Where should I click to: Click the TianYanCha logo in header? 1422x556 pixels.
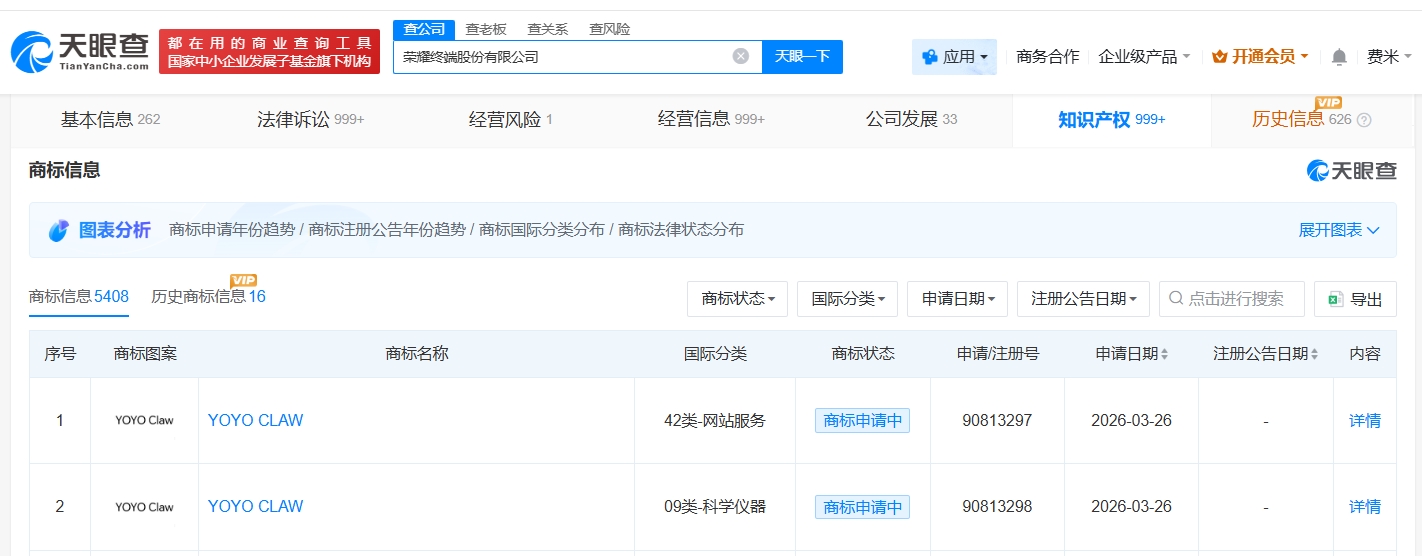[x=80, y=51]
